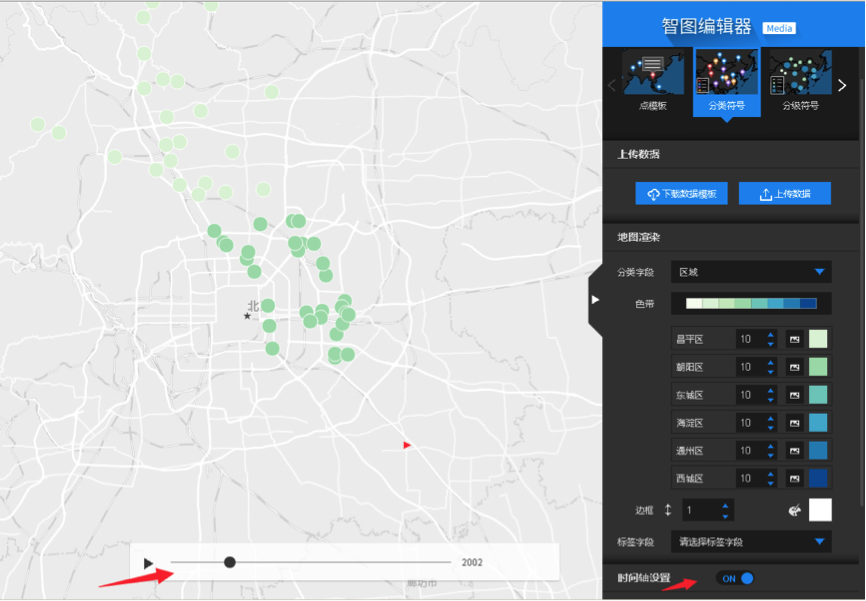This screenshot has width=866, height=601.
Task: Click the red flag marker on map
Action: [407, 445]
